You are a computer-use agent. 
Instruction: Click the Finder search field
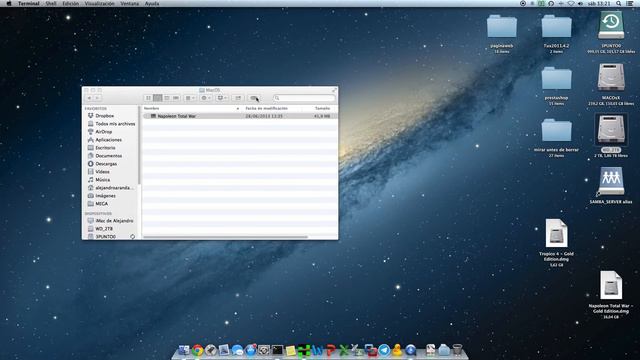[304, 98]
